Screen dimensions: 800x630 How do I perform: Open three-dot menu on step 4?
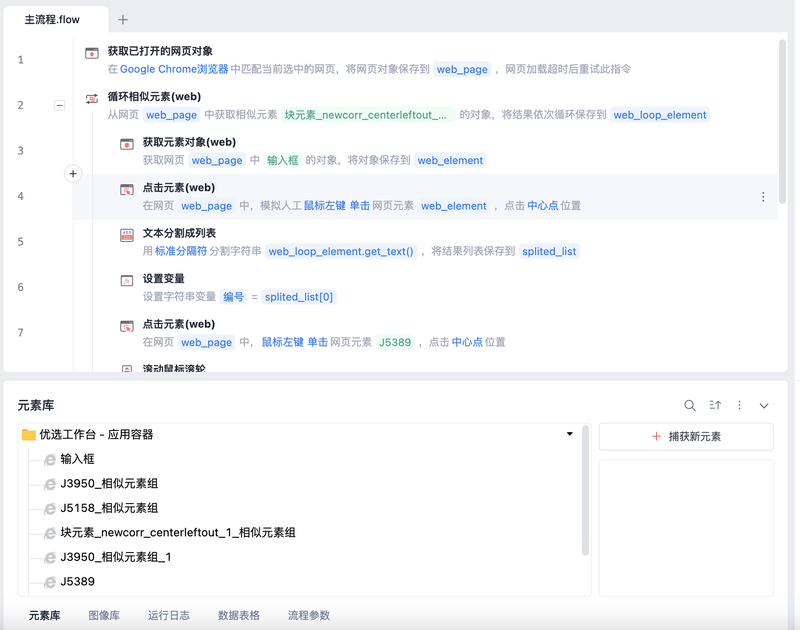(x=763, y=197)
